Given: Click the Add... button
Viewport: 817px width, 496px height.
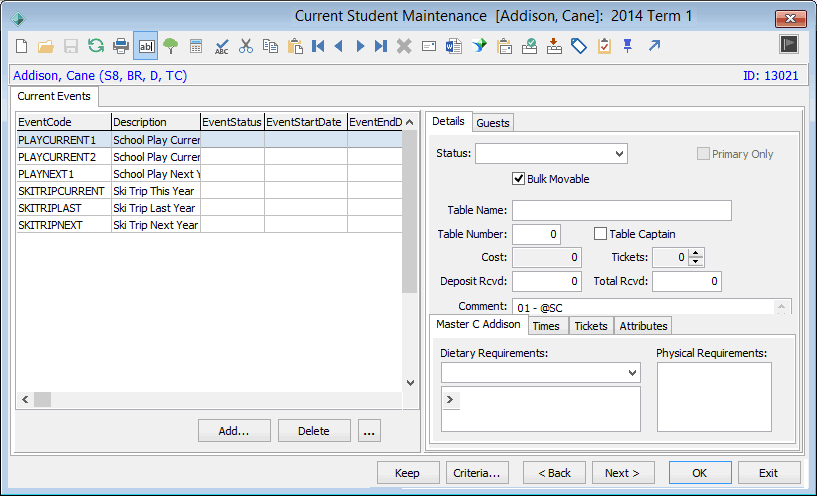Looking at the screenshot, I should [234, 431].
